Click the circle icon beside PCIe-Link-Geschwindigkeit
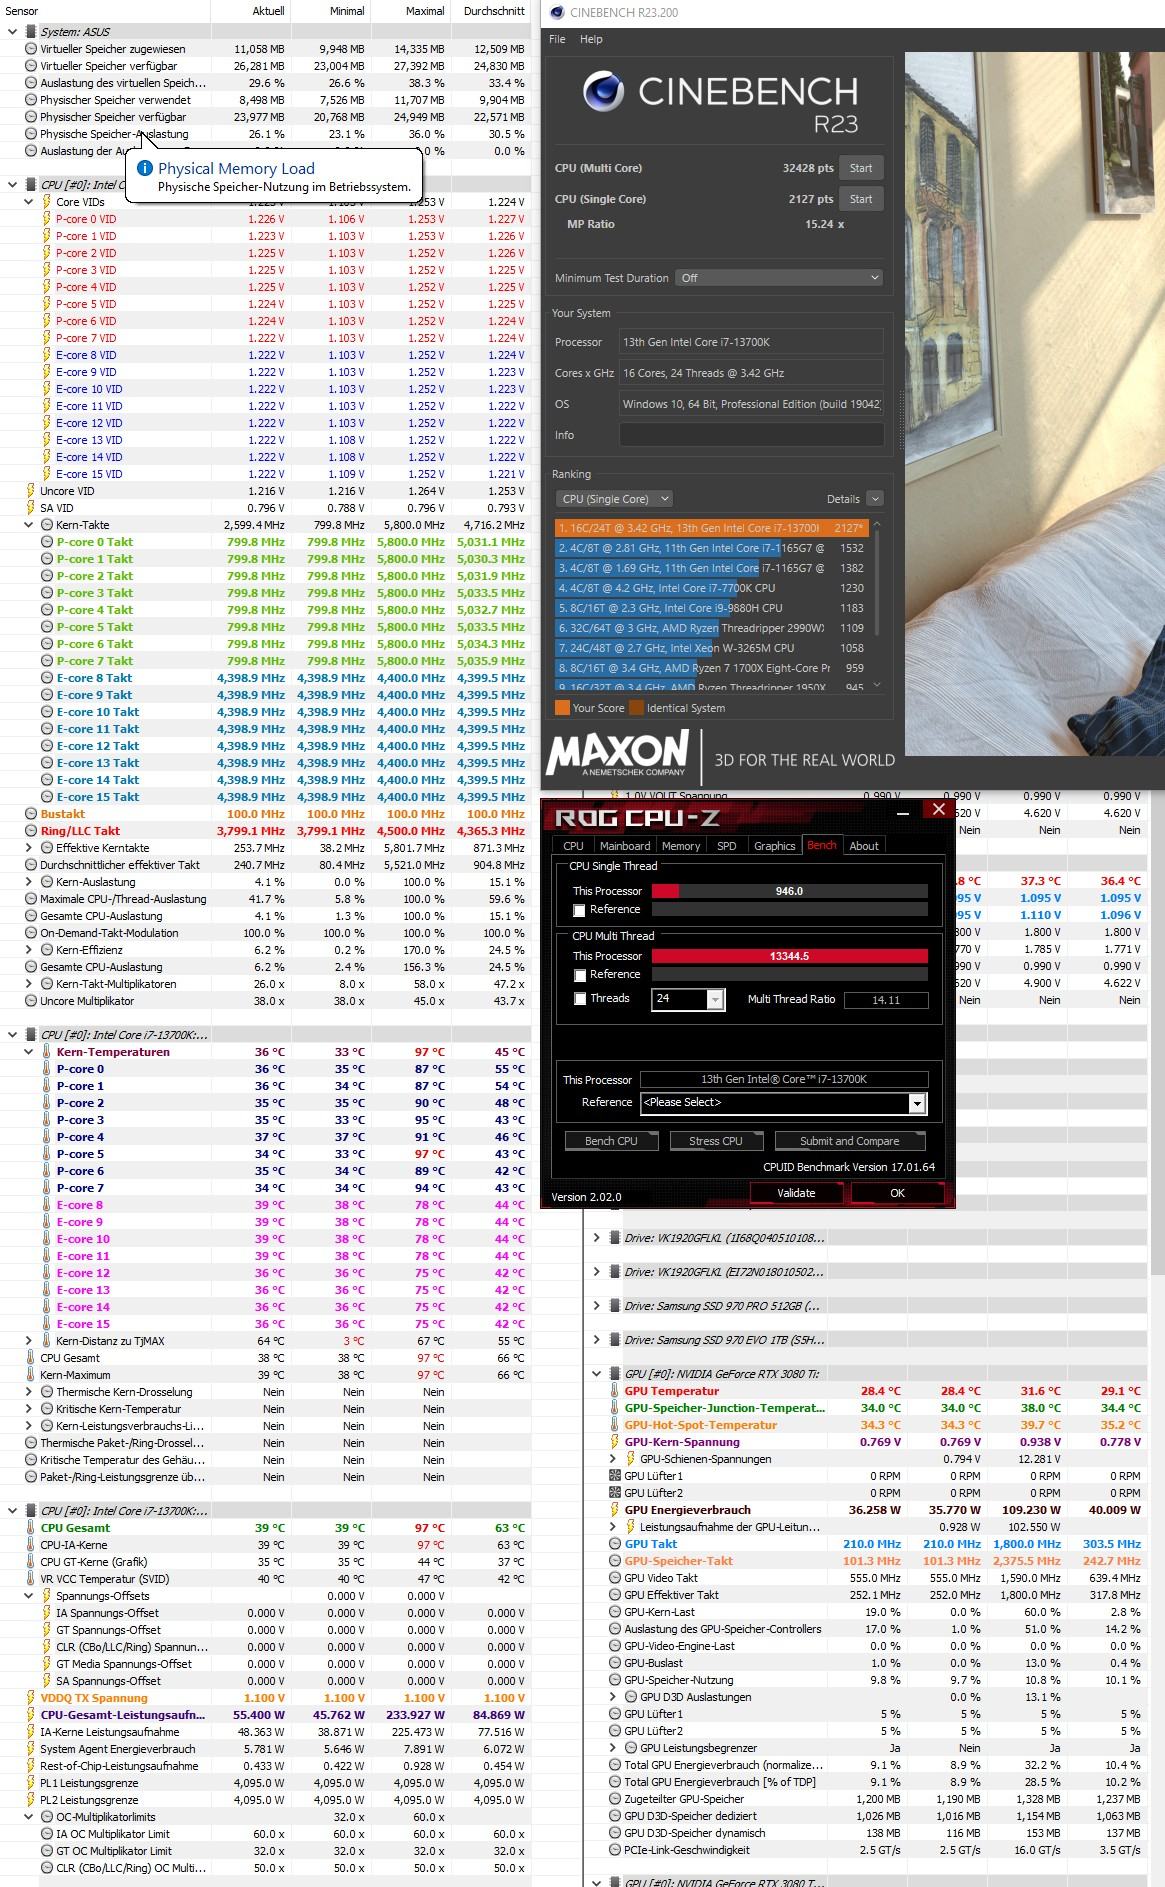1165x1887 pixels. pos(615,1850)
